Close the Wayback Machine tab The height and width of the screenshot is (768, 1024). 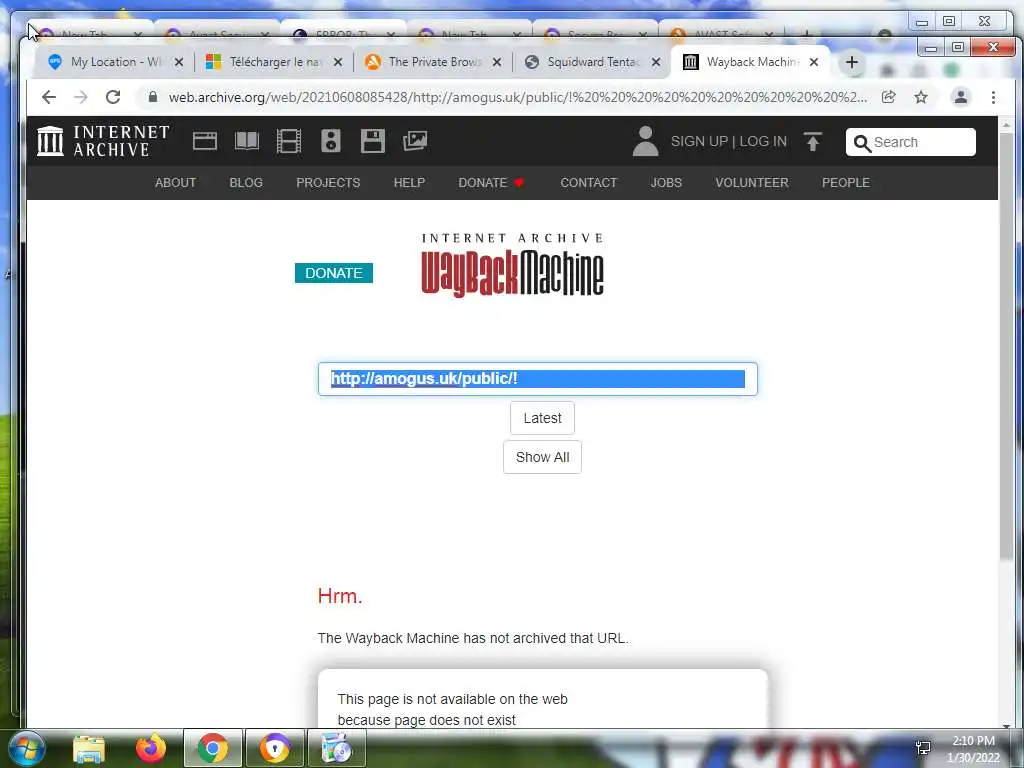pyautogui.click(x=814, y=62)
